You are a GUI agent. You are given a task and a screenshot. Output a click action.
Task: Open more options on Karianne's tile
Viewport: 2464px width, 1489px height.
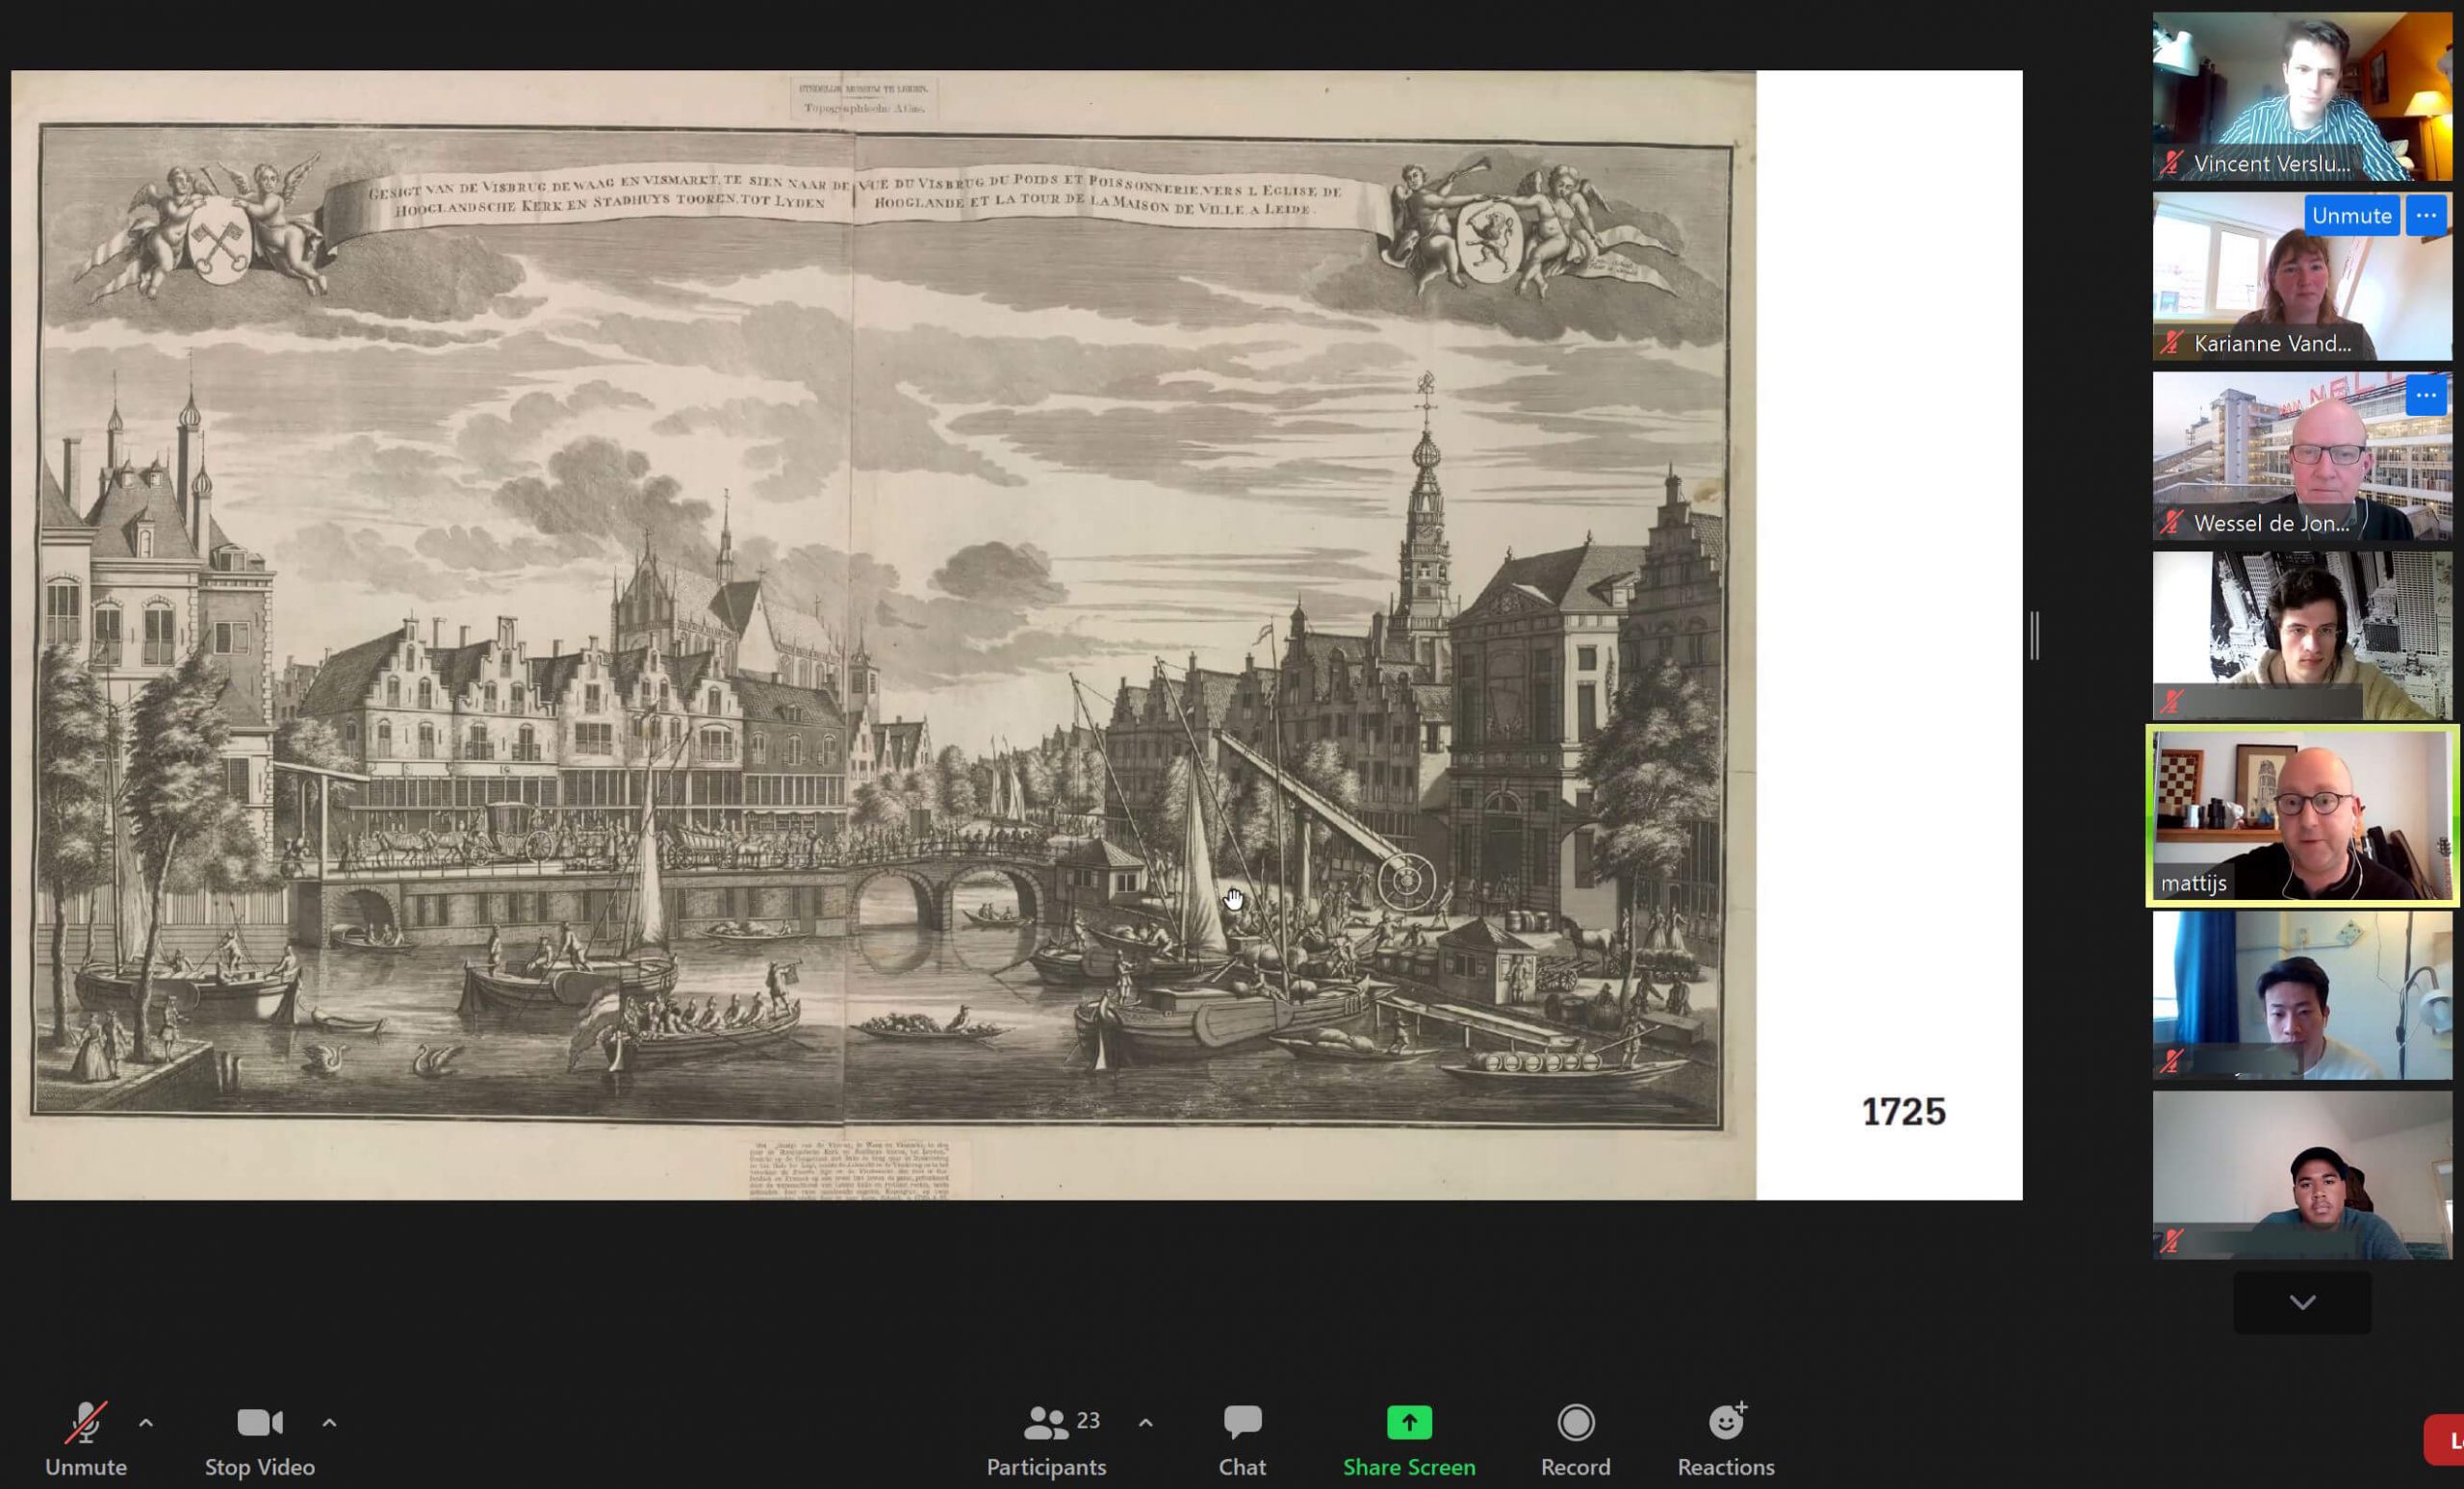click(x=2426, y=216)
